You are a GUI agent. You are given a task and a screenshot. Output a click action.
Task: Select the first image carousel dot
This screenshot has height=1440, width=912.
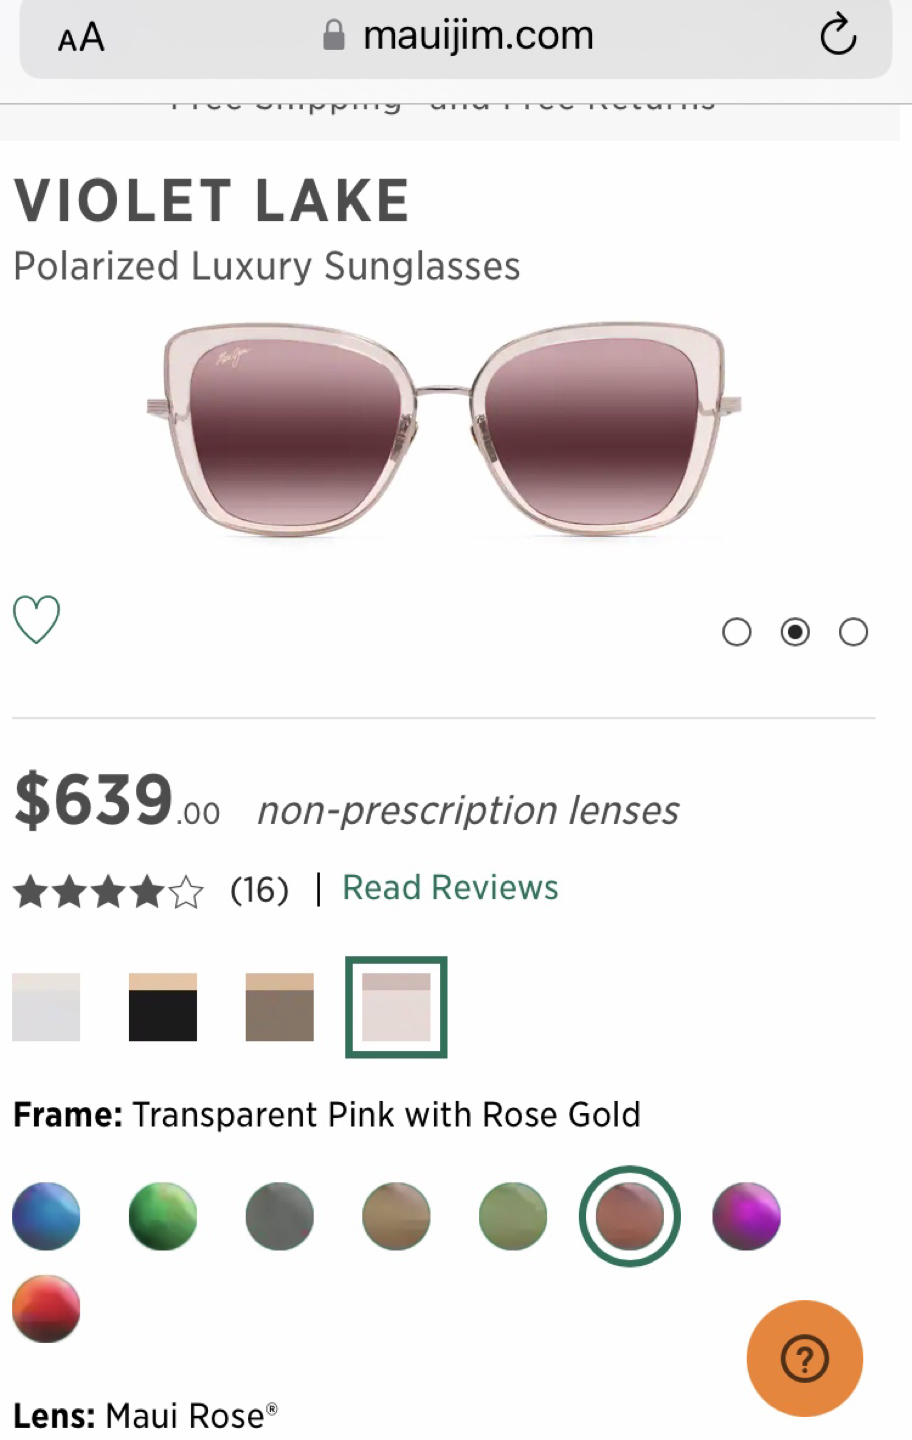[737, 632]
